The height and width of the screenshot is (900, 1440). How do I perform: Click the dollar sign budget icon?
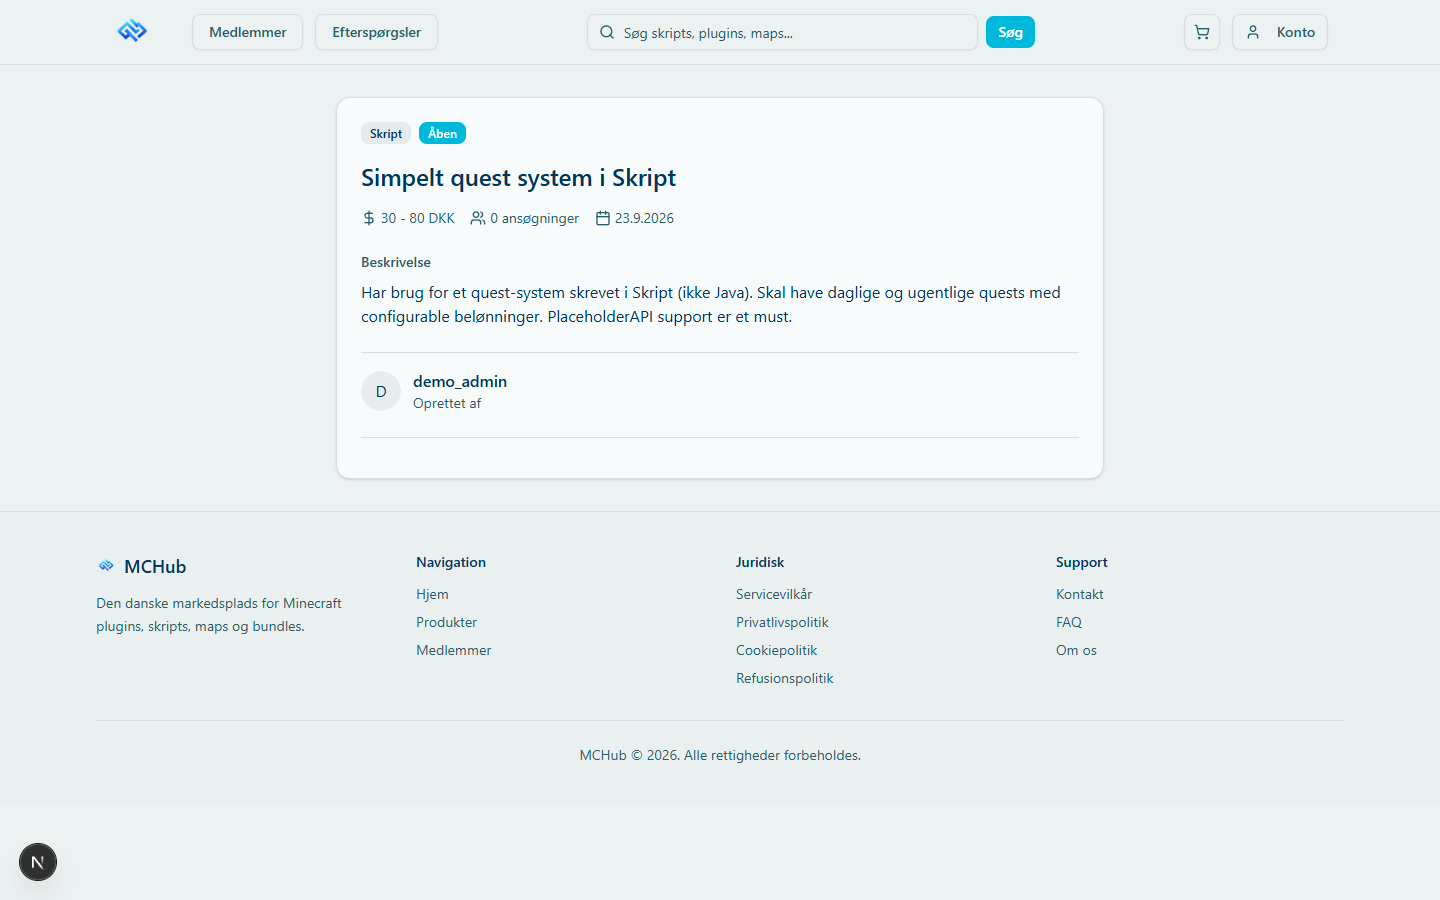[369, 218]
